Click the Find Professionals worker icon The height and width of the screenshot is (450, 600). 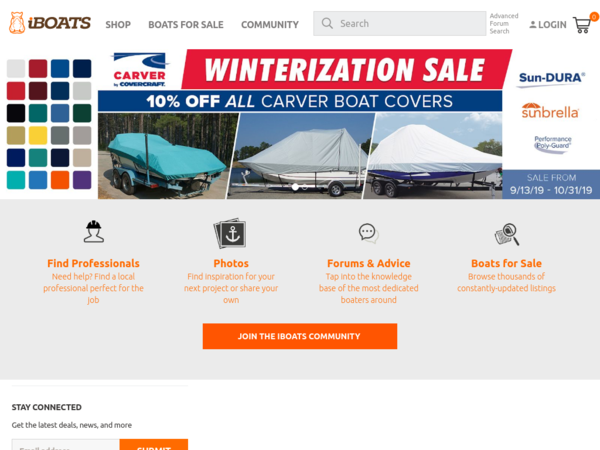[94, 232]
